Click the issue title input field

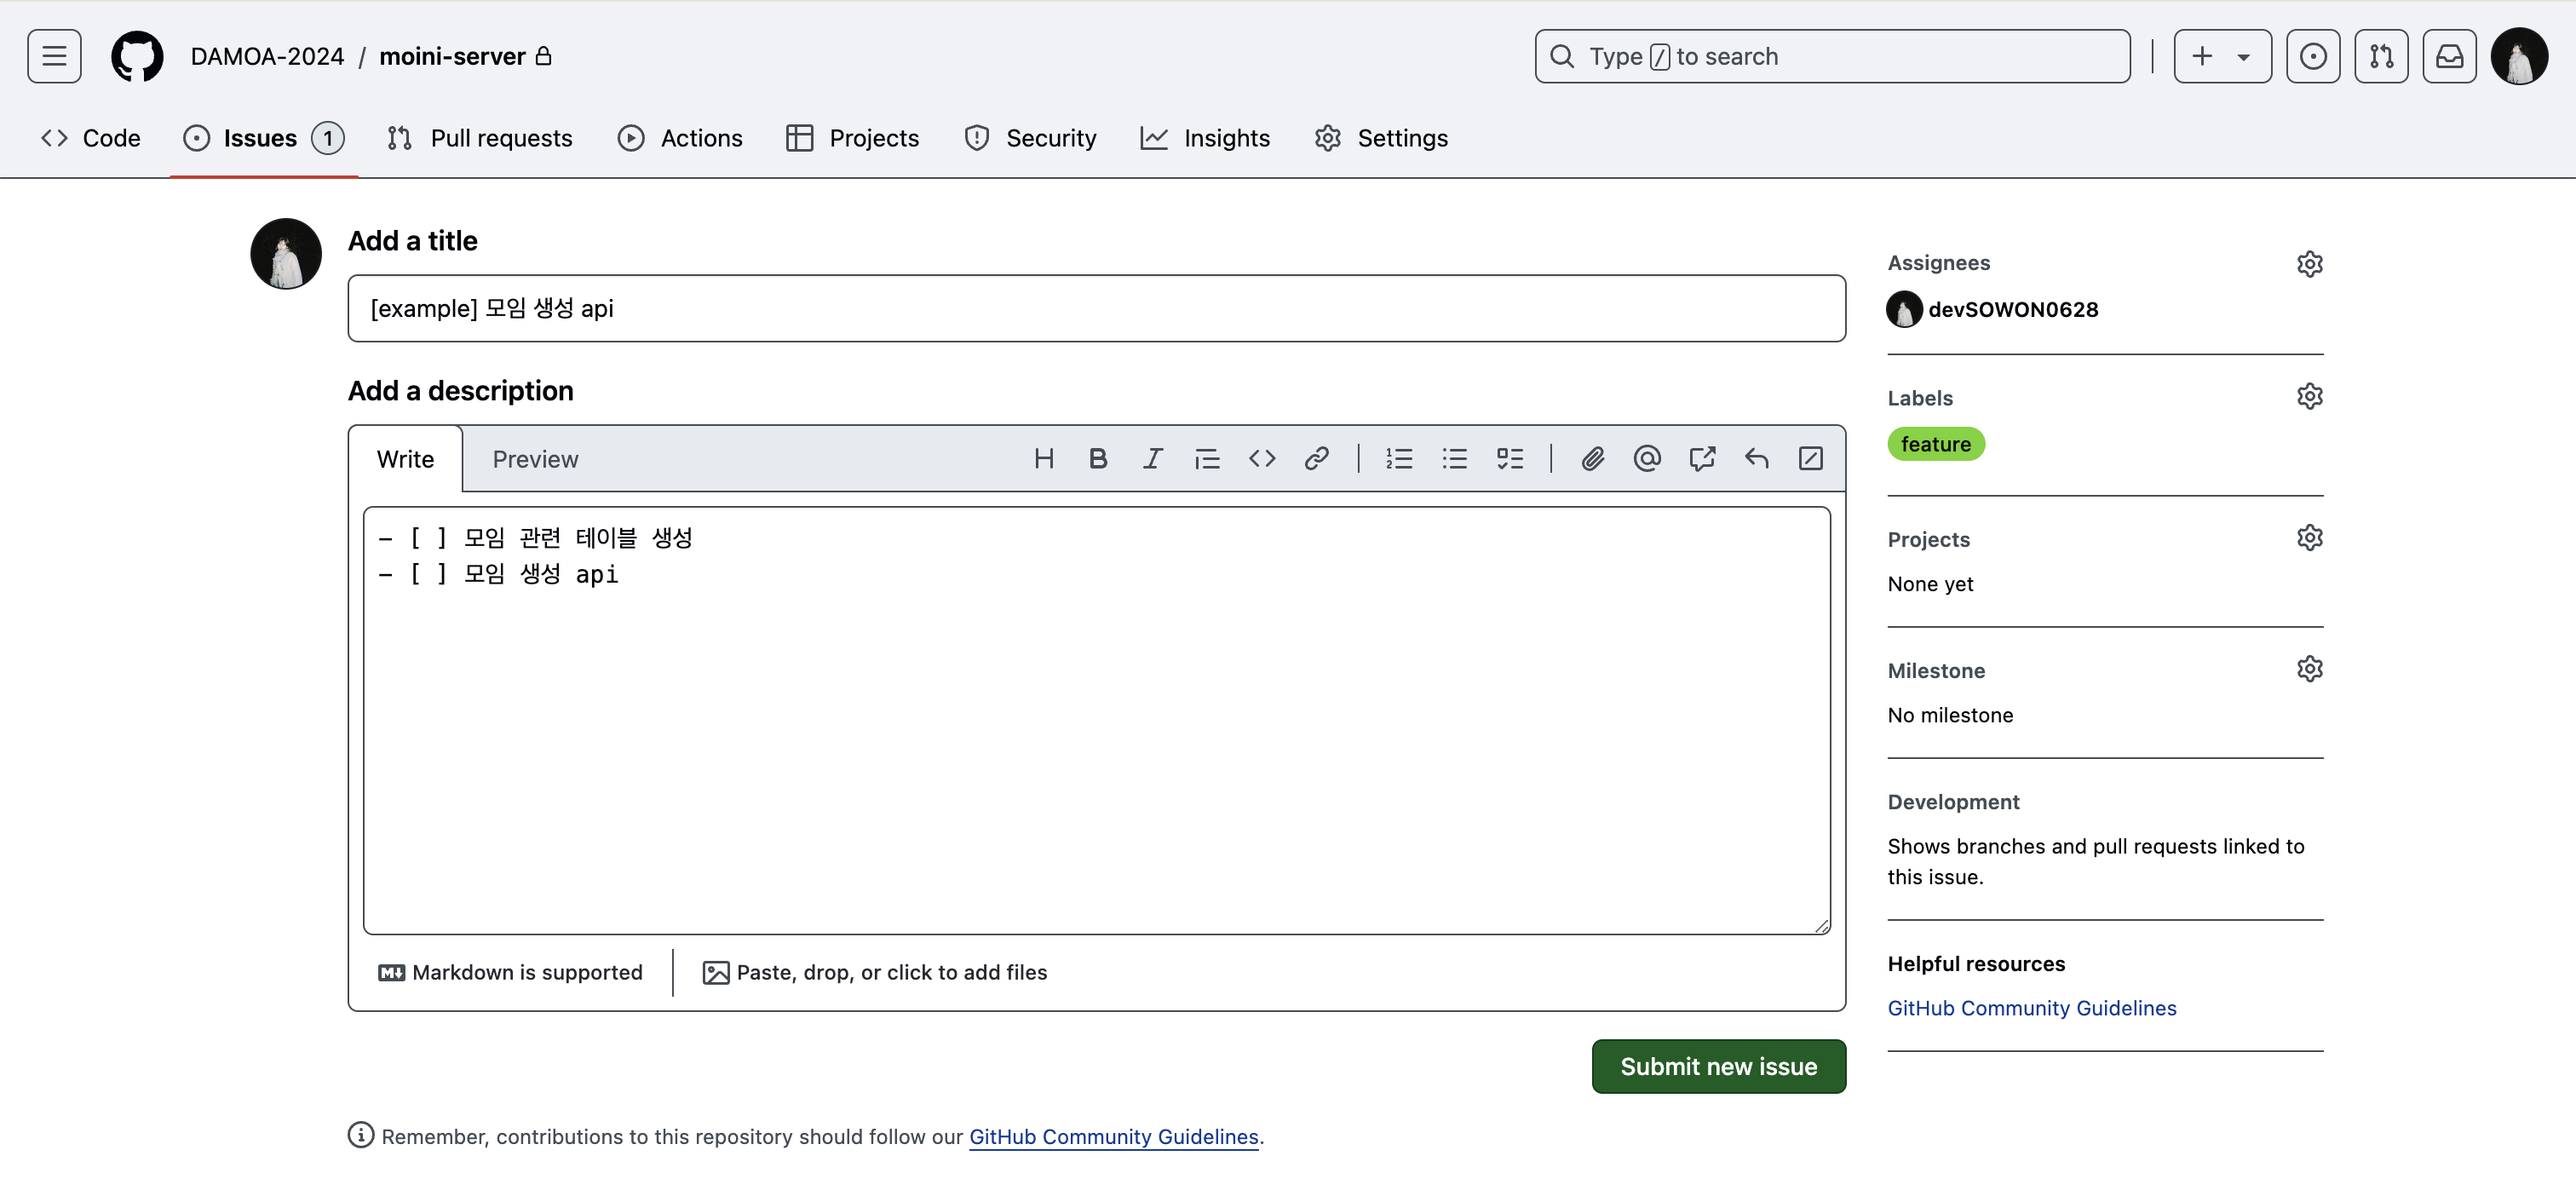1097,308
